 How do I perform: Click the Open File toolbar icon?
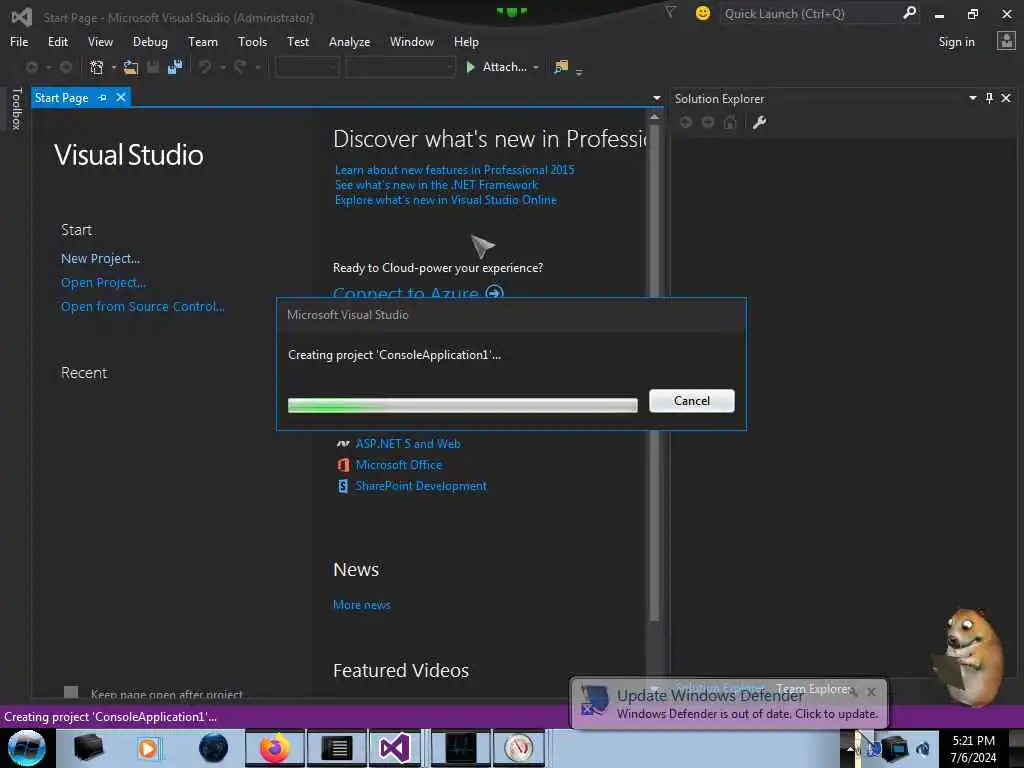131,67
